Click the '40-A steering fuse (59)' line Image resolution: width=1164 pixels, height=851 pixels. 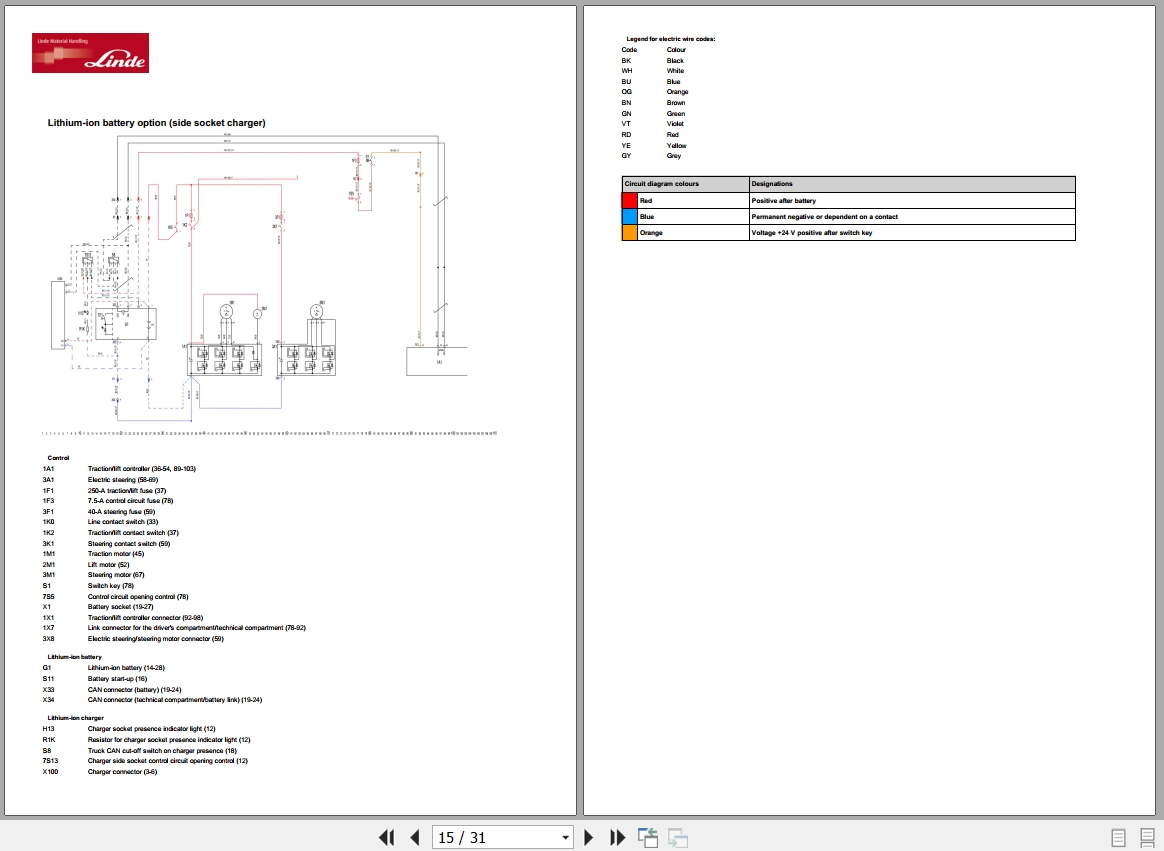(122, 512)
